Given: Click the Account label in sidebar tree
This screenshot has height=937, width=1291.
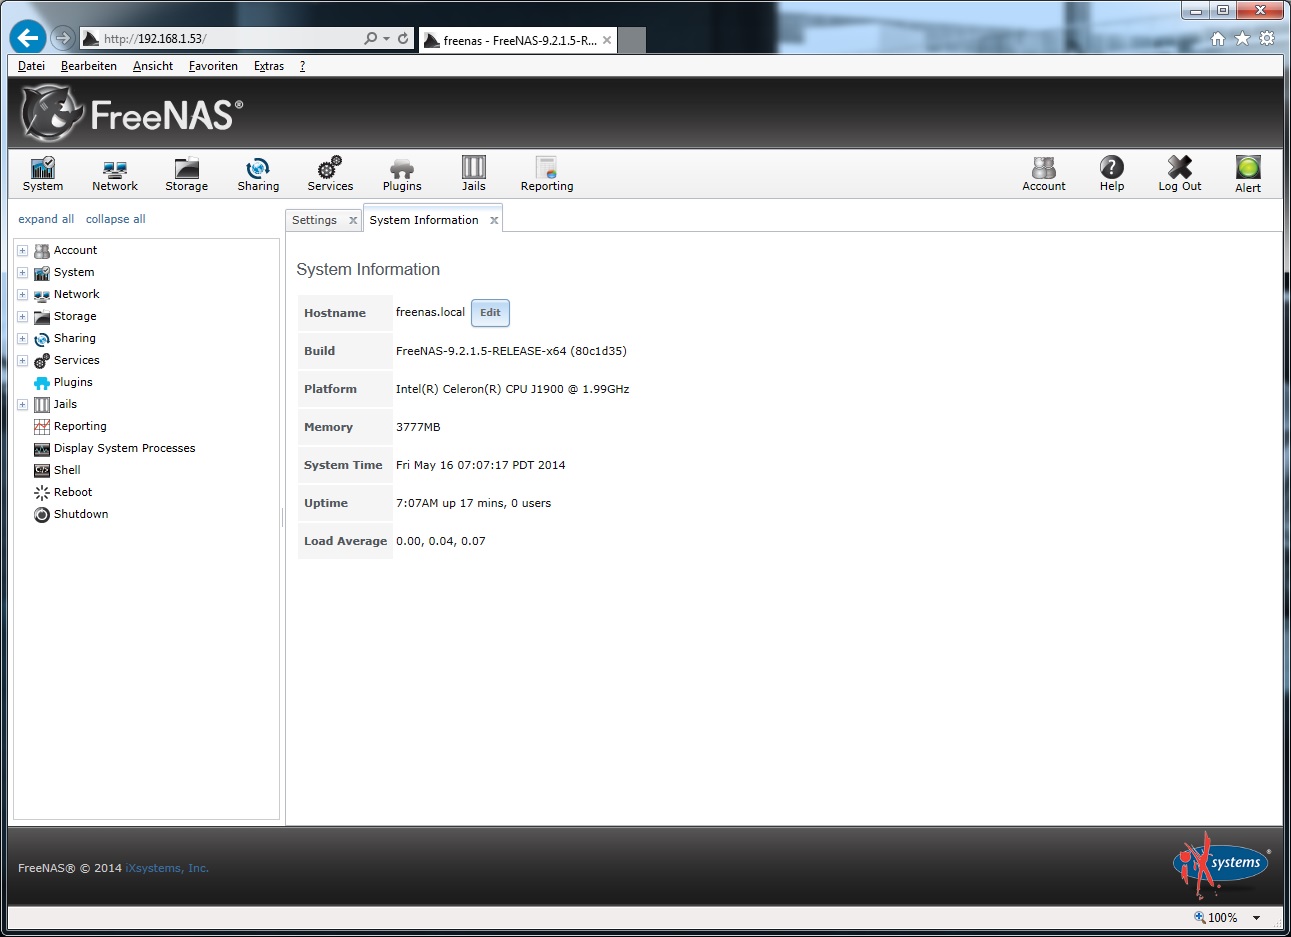Looking at the screenshot, I should click(75, 250).
